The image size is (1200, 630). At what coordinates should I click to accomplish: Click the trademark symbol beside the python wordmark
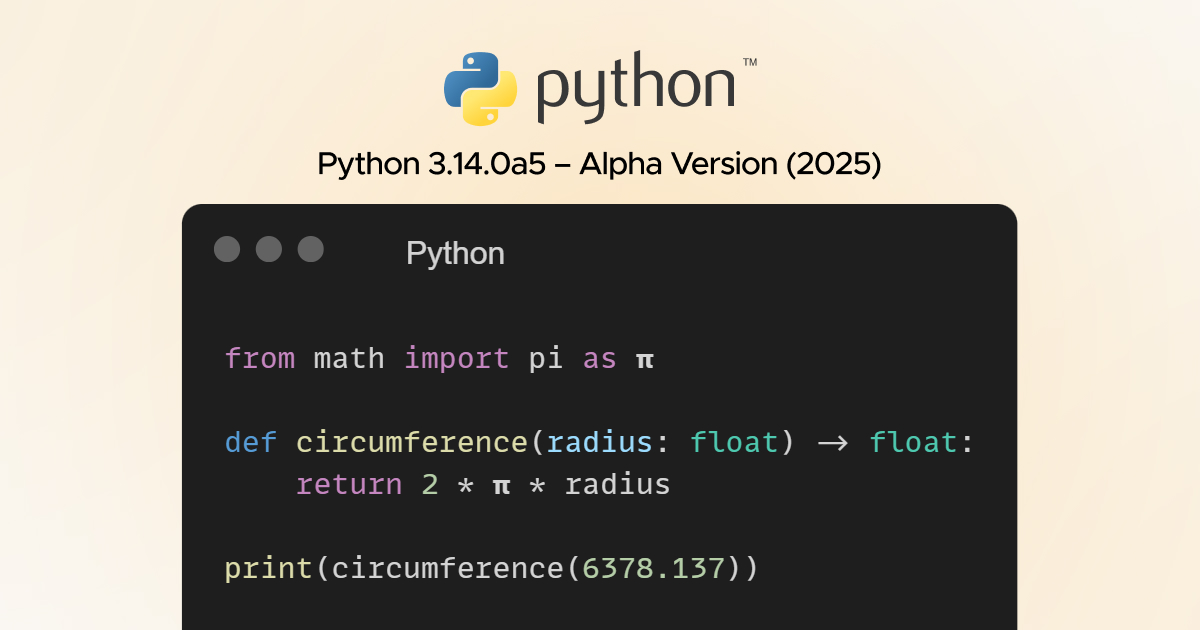point(749,63)
